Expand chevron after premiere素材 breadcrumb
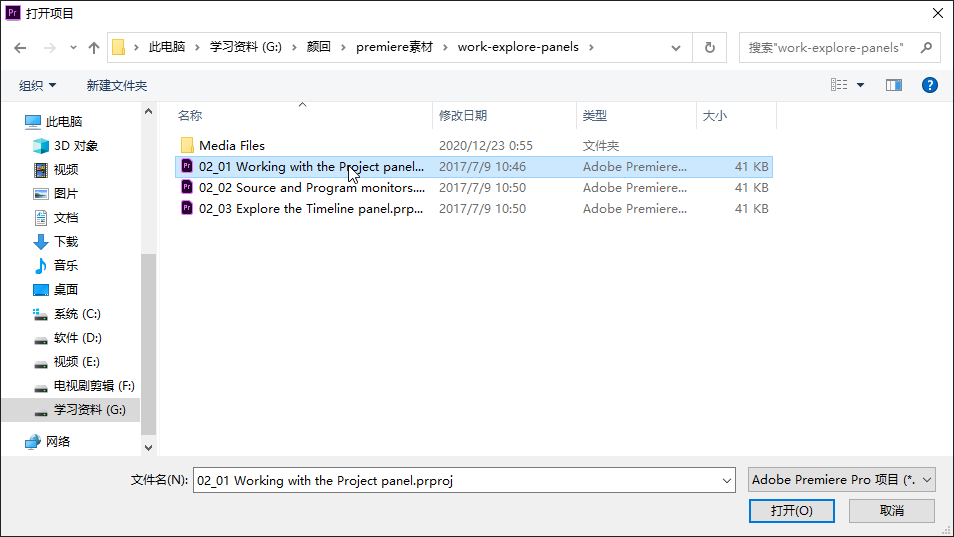Image resolution: width=954 pixels, height=537 pixels. (x=445, y=47)
